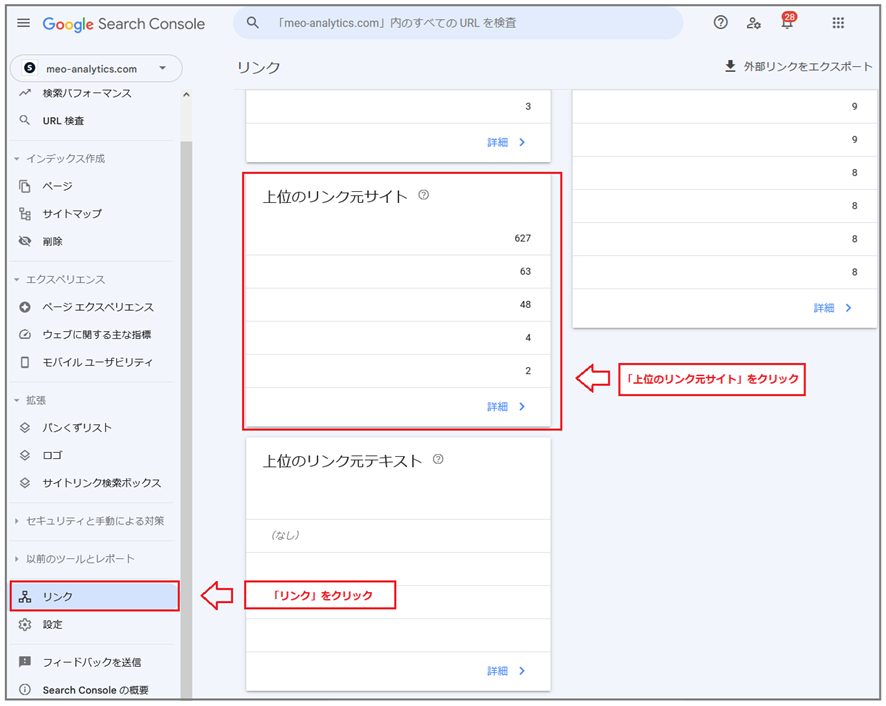The width and height of the screenshot is (886, 706).
Task: Open notifications bell with 28 badge
Action: pyautogui.click(x=787, y=21)
